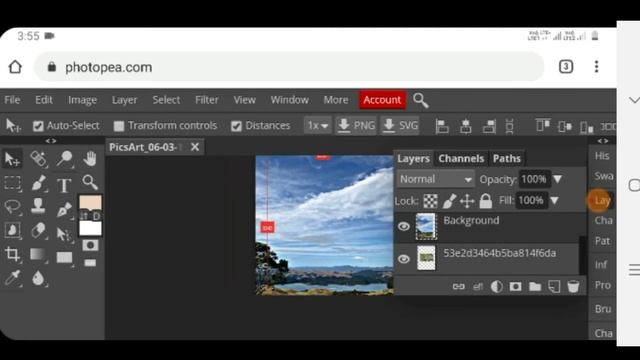This screenshot has width=640, height=360.
Task: Collapse the left toolbox panel arrows
Action: [51, 141]
